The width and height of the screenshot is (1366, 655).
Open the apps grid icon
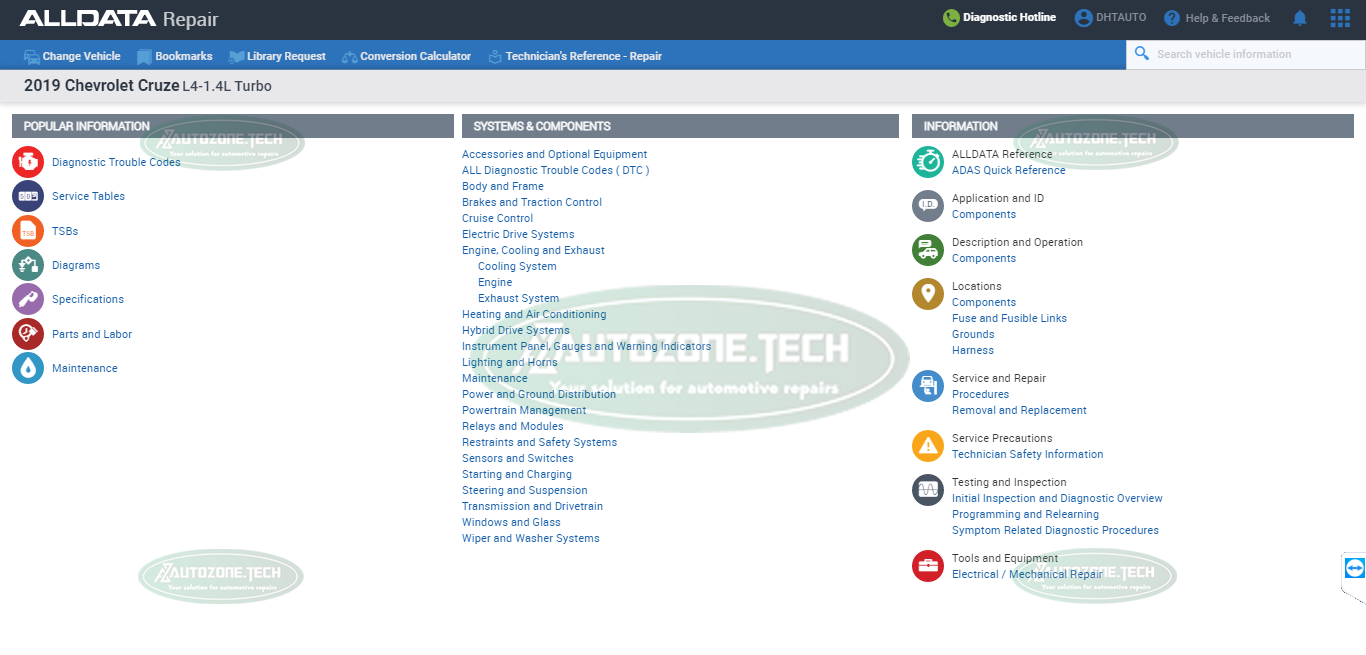(1340, 18)
